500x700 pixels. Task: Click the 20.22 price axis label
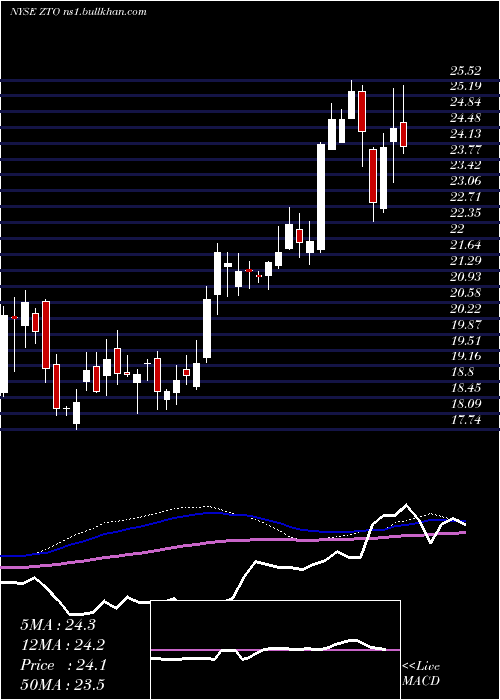click(466, 309)
